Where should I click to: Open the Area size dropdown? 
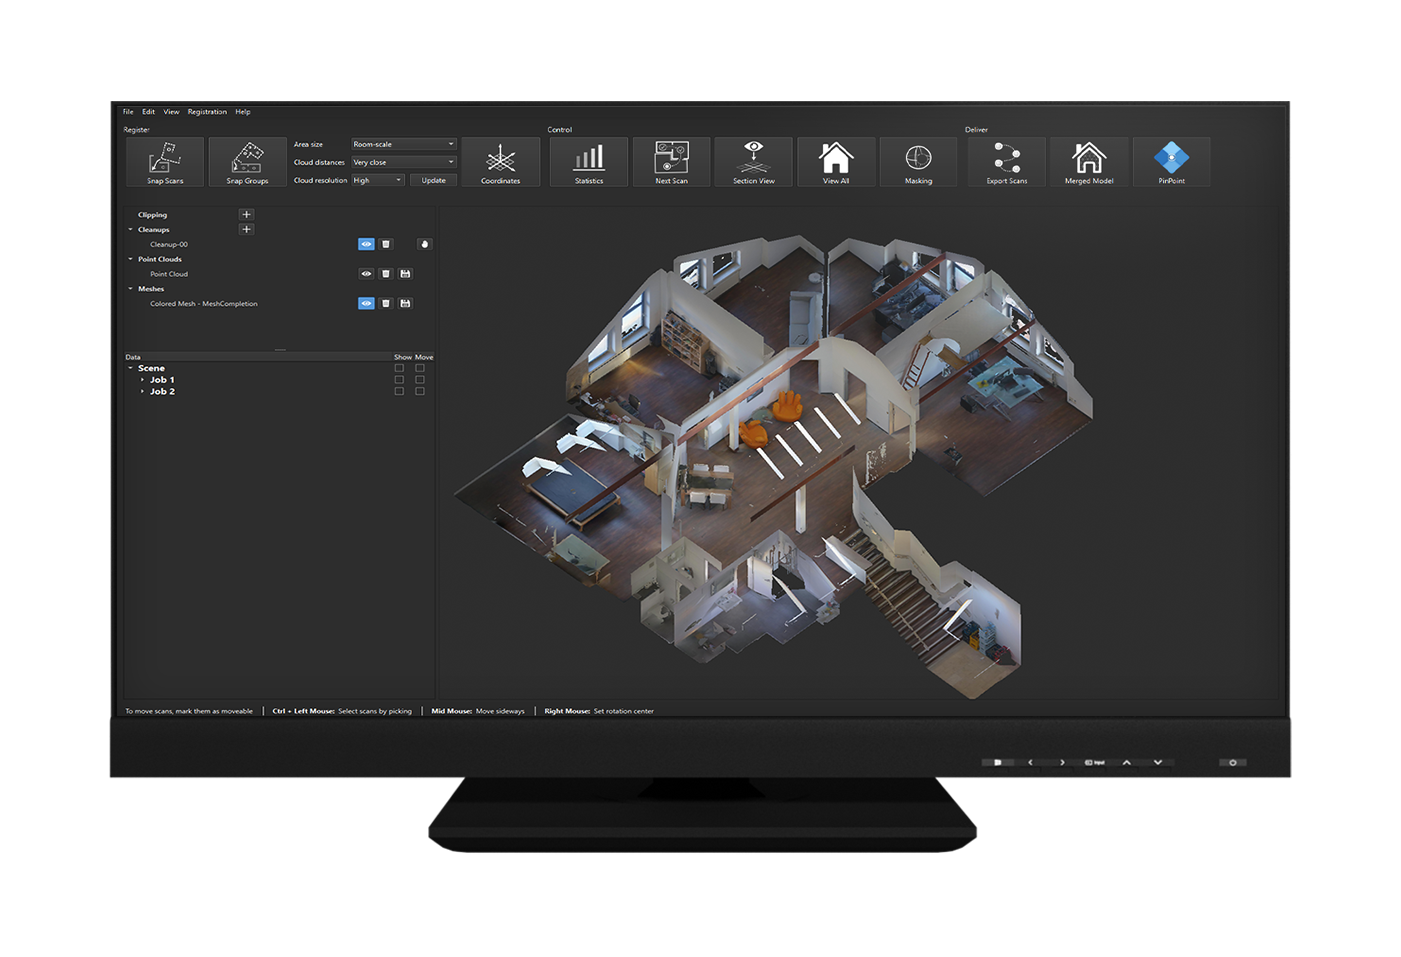(x=403, y=144)
